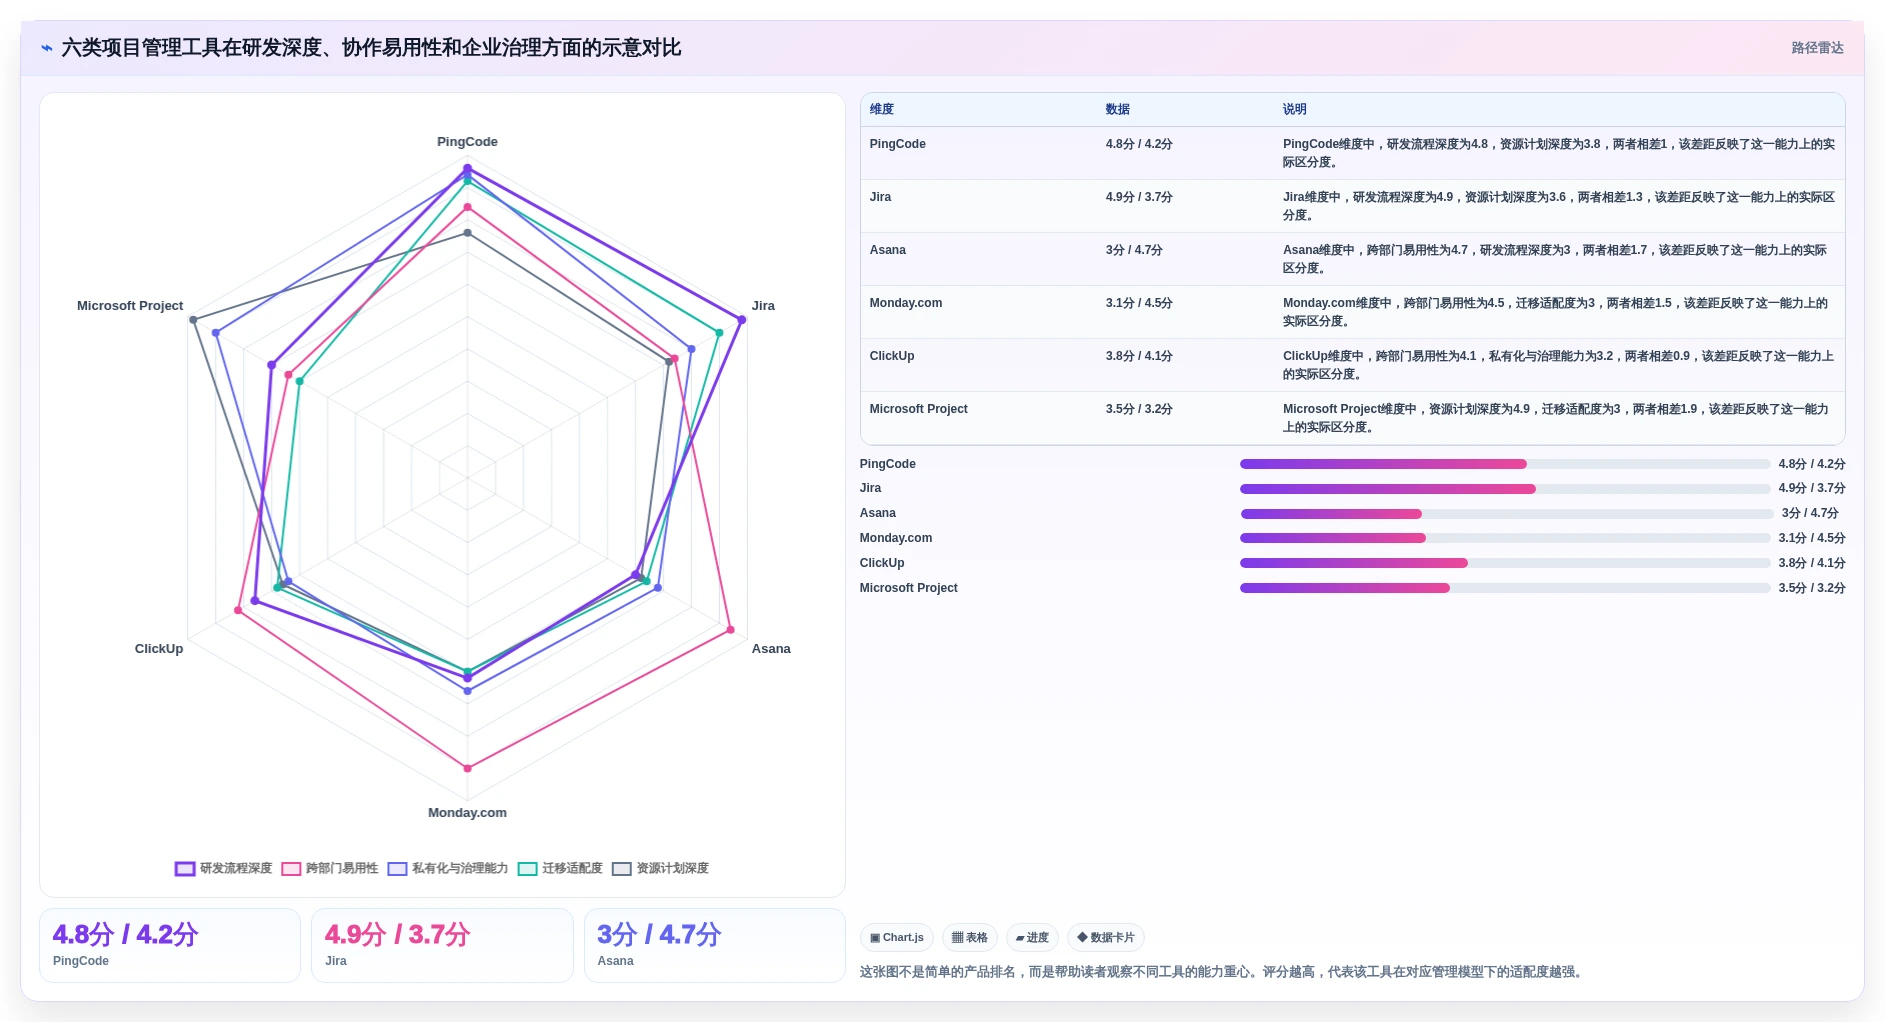Click the Jira row's 4.9分 / 3.7分 cell

pos(1139,197)
